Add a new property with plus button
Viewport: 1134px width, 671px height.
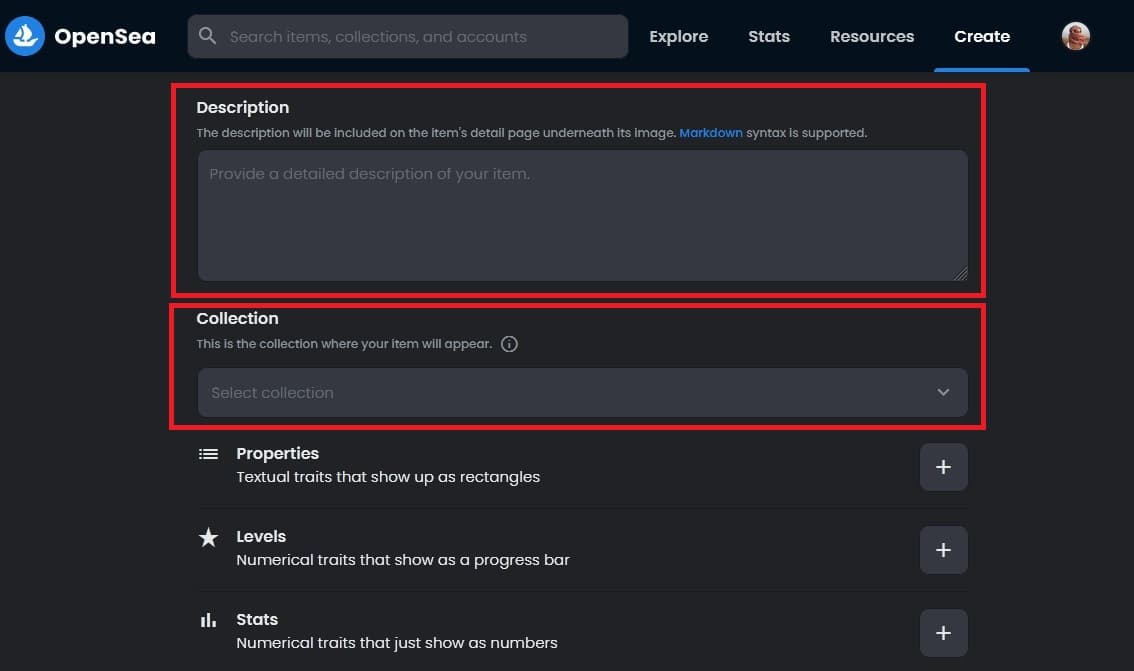click(x=943, y=467)
